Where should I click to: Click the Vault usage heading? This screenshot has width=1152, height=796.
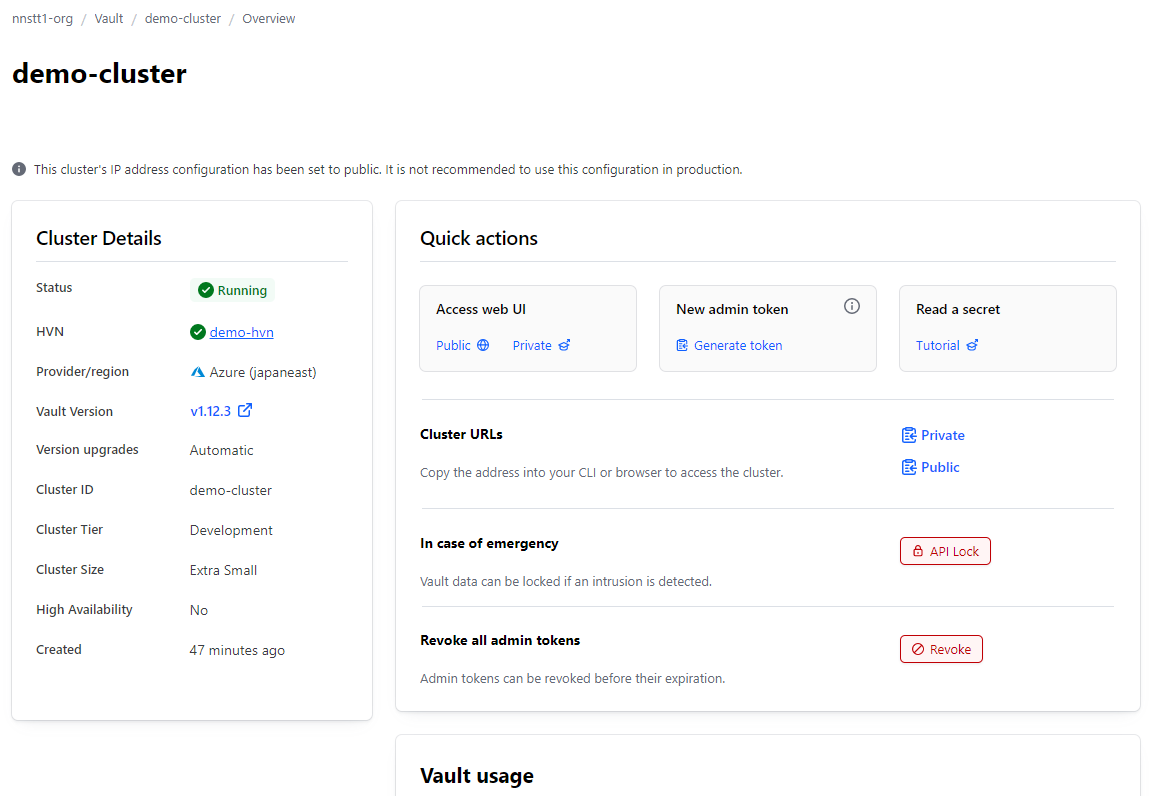coord(477,775)
